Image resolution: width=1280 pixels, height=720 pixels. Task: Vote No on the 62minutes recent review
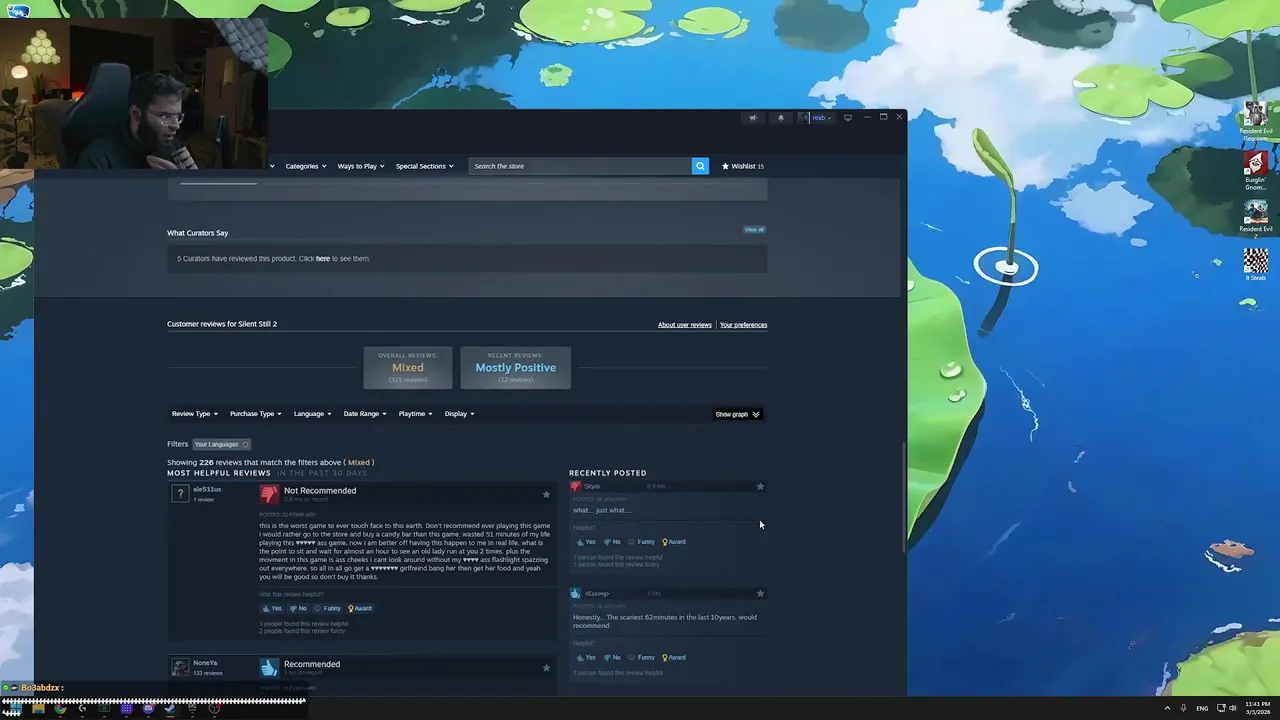coord(612,657)
